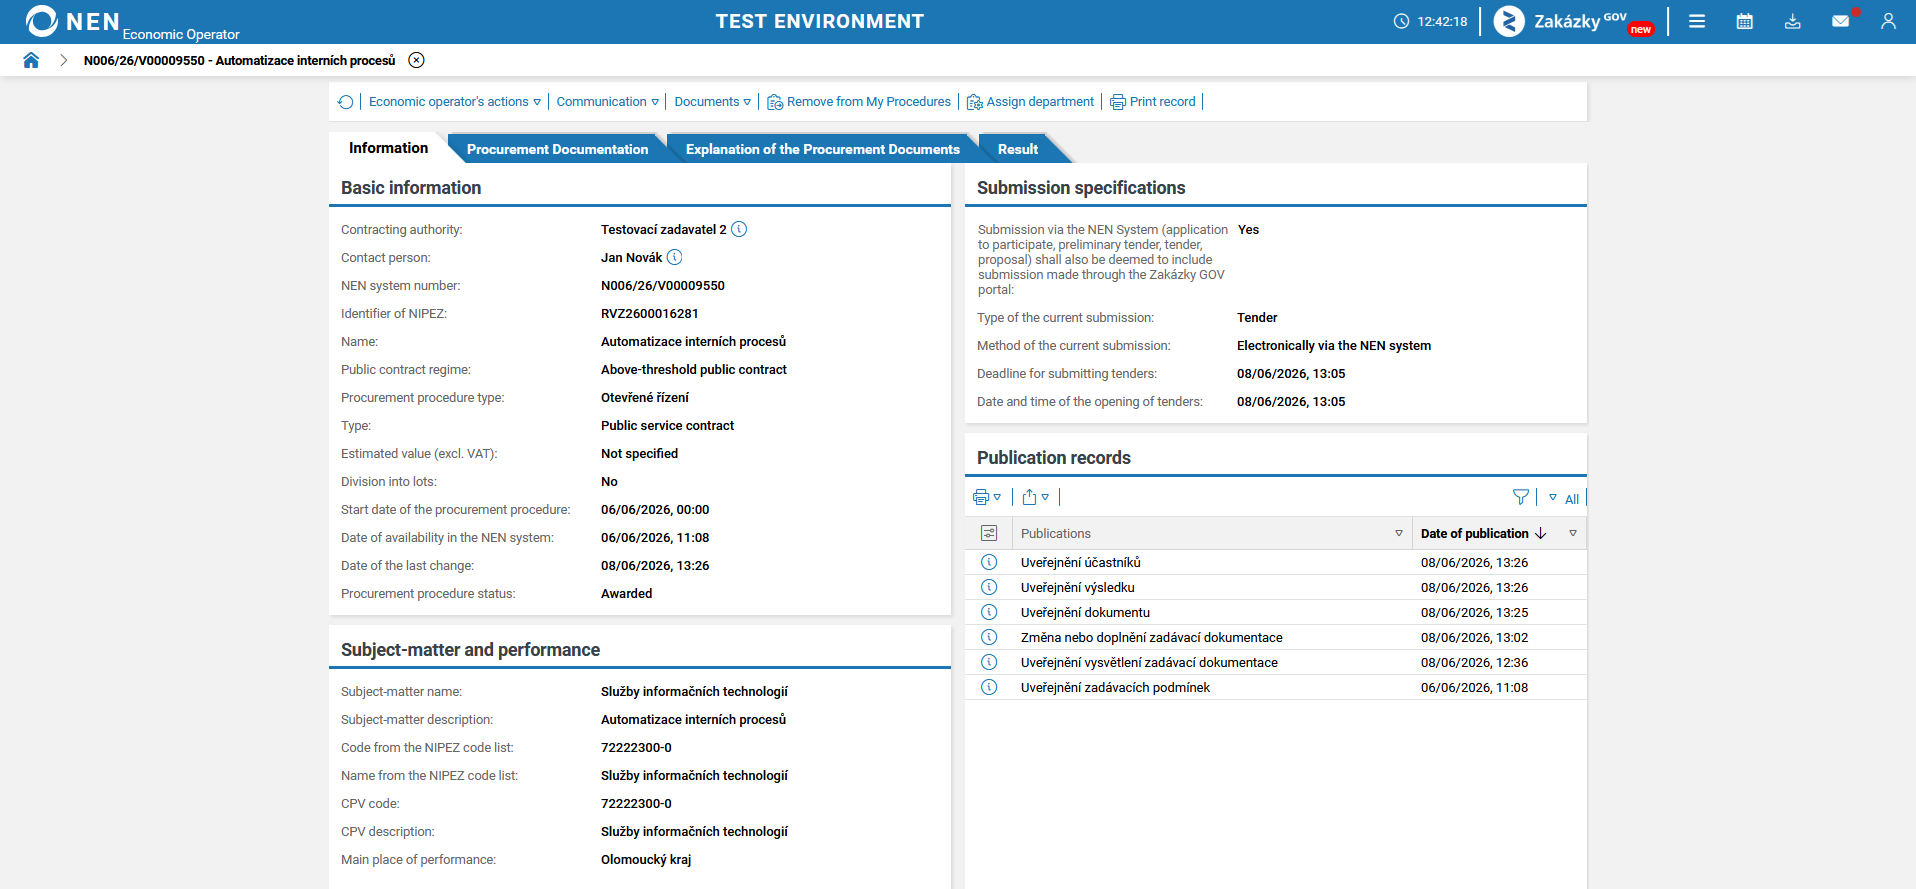Click date 06/06/2026, 11:08 in Publication records

click(1474, 688)
